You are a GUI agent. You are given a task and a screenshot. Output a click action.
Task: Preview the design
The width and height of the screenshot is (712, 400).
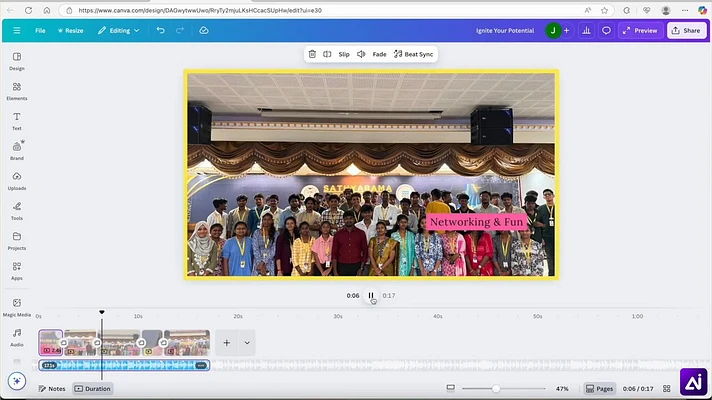click(640, 30)
